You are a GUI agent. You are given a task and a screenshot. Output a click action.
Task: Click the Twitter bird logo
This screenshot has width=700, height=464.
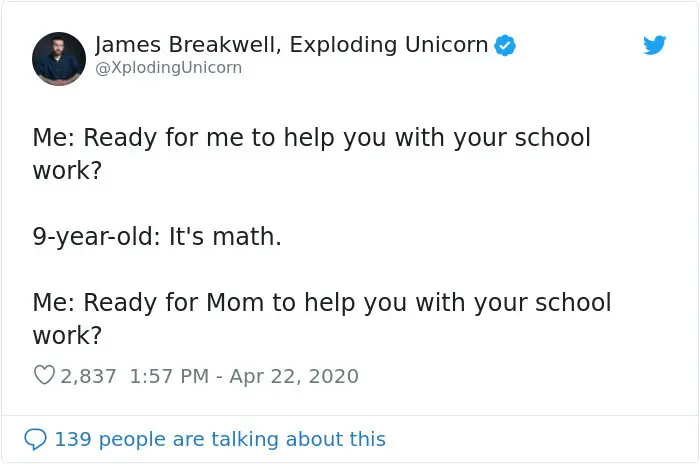pos(654,45)
